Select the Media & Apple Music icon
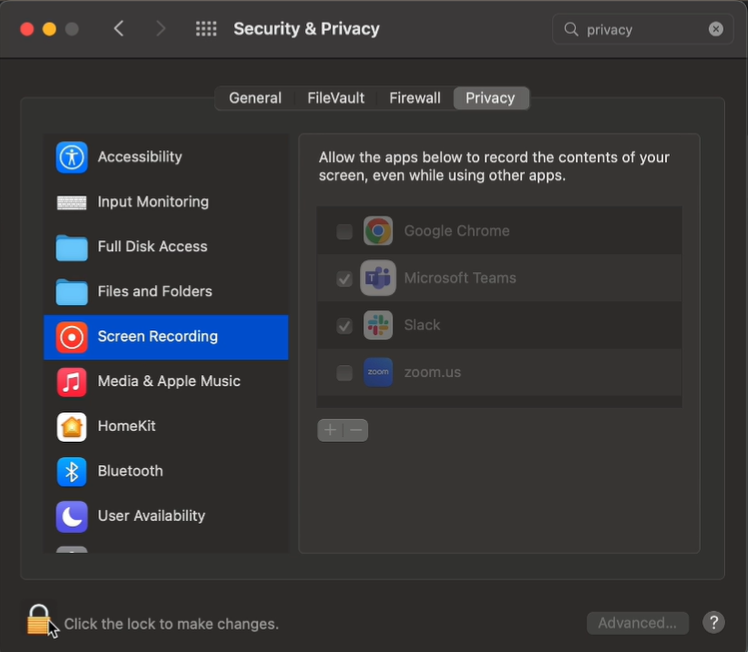 click(72, 381)
